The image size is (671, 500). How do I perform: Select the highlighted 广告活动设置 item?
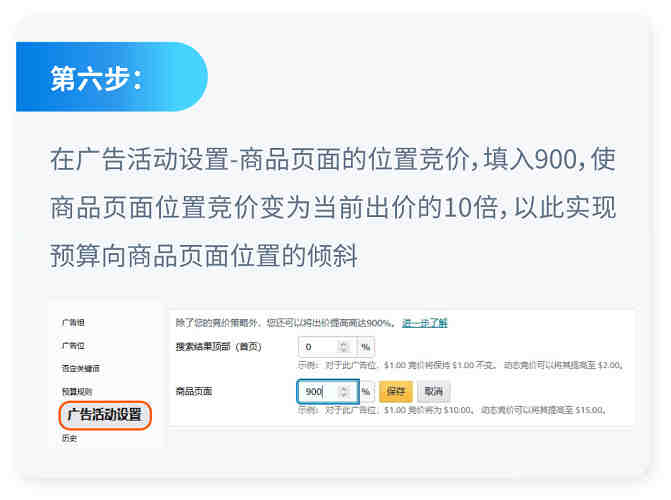point(105,415)
